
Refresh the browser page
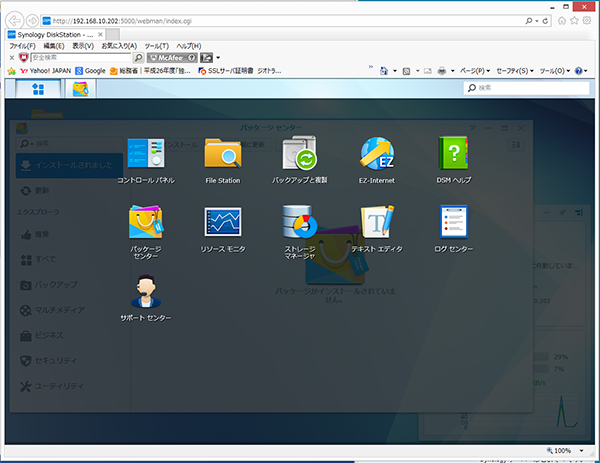pos(545,21)
